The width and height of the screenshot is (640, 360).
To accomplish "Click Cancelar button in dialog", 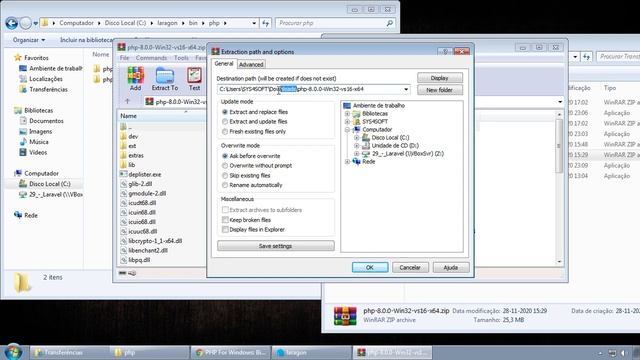I will (x=410, y=267).
